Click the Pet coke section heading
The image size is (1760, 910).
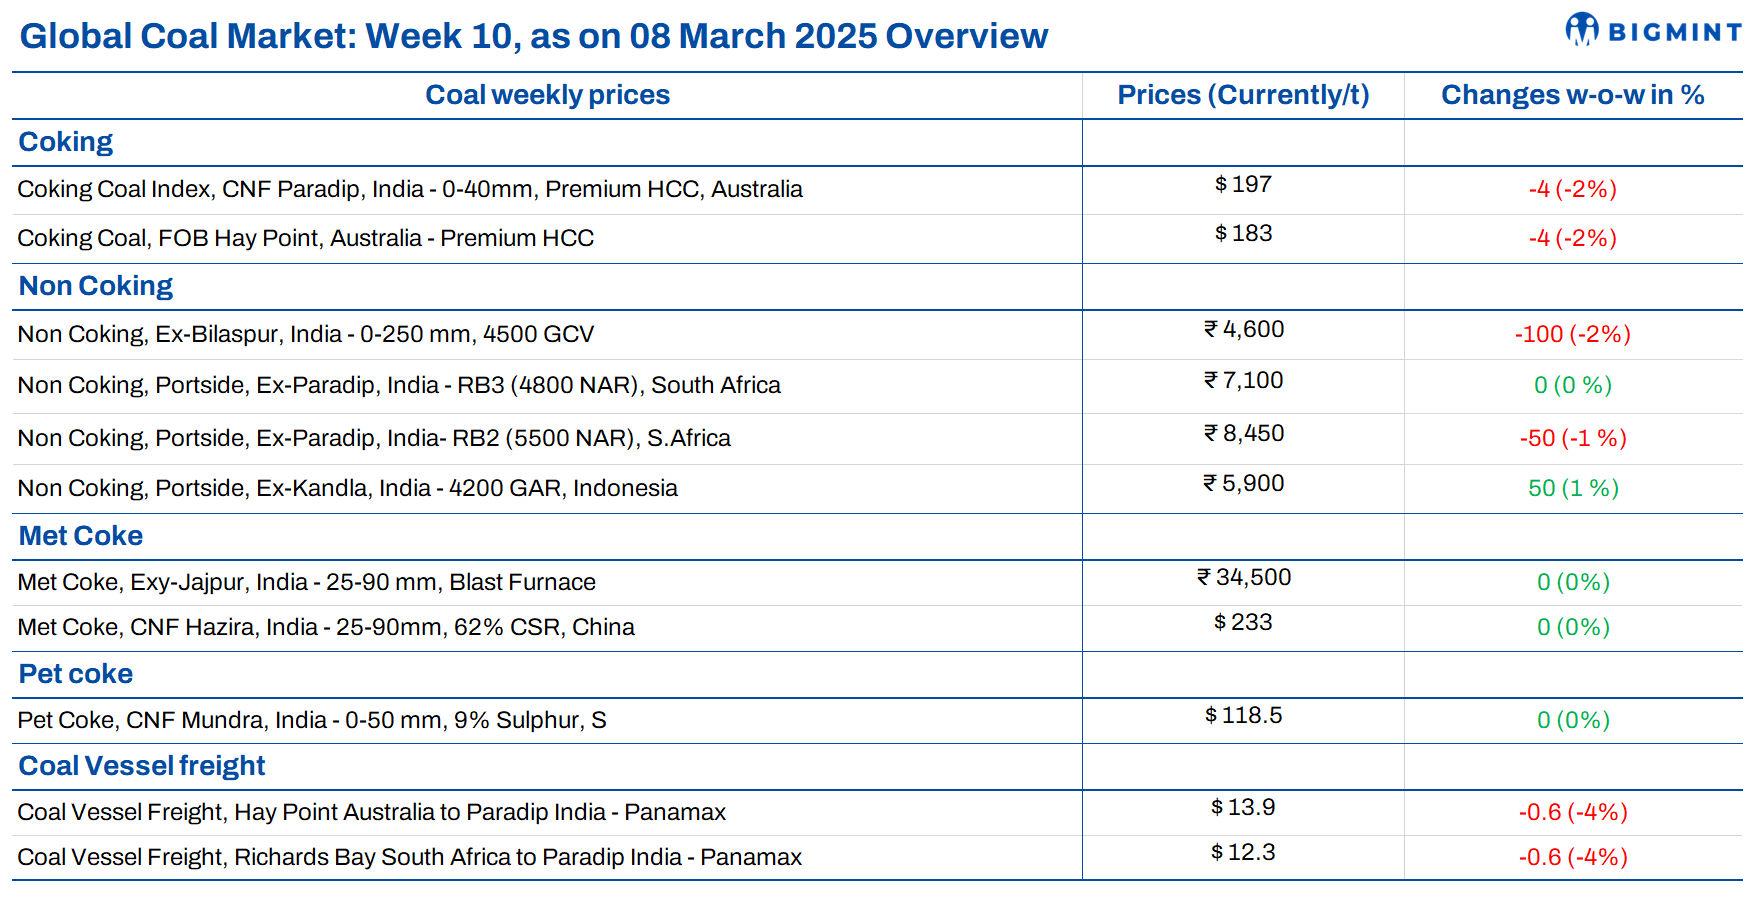(x=76, y=674)
